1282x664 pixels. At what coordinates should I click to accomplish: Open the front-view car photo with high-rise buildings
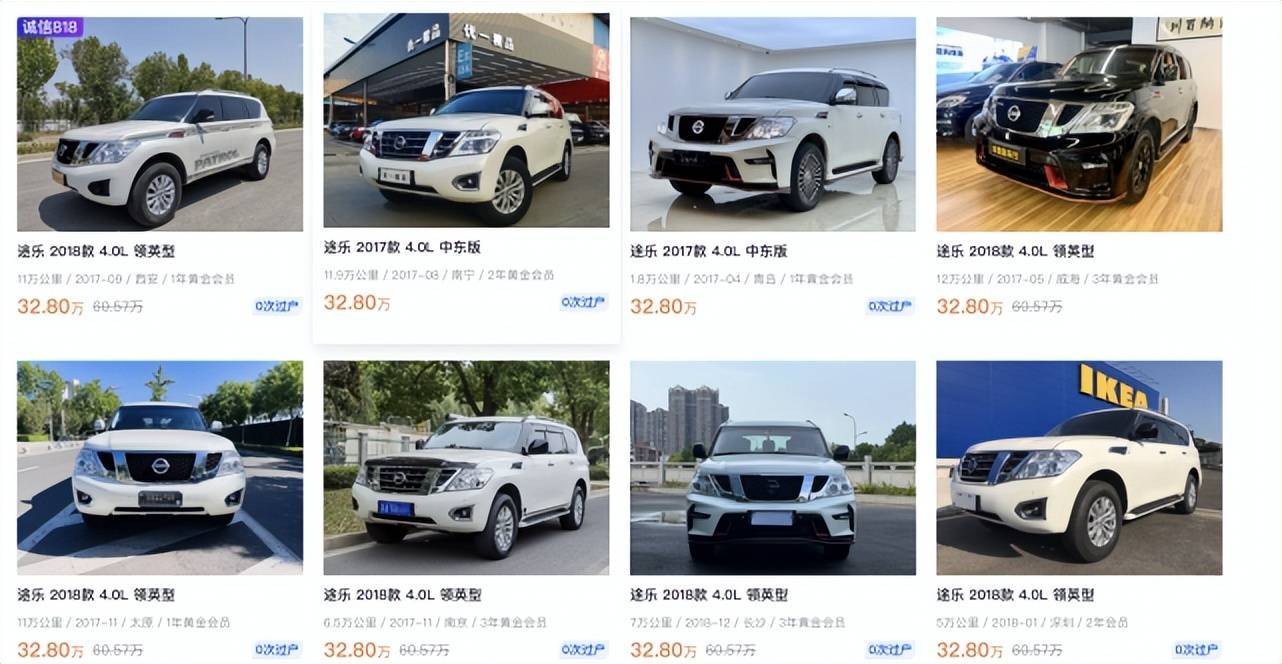[x=773, y=468]
